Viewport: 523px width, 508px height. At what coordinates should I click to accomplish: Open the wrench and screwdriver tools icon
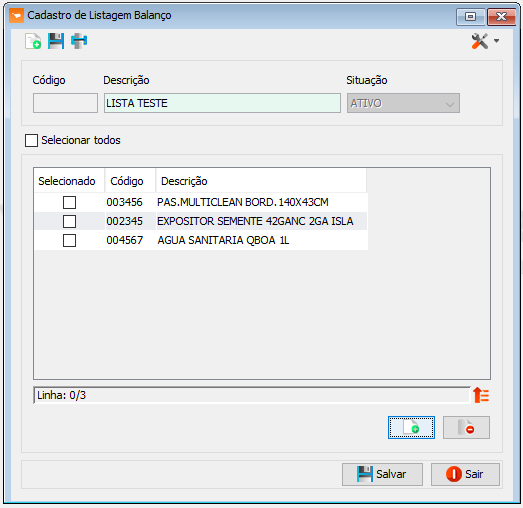tap(480, 41)
